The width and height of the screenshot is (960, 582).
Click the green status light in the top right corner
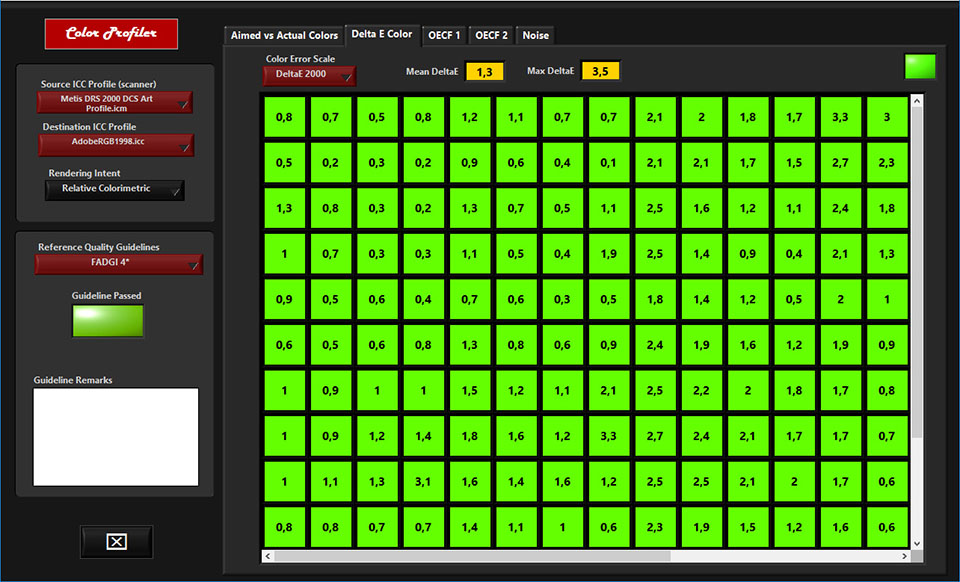pyautogui.click(x=920, y=67)
